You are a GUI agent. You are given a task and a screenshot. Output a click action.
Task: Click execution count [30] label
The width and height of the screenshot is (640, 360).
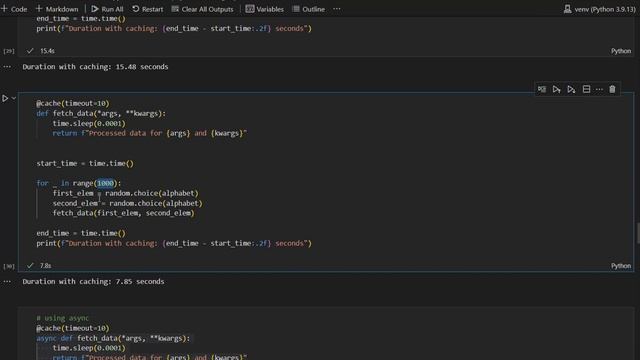click(9, 266)
